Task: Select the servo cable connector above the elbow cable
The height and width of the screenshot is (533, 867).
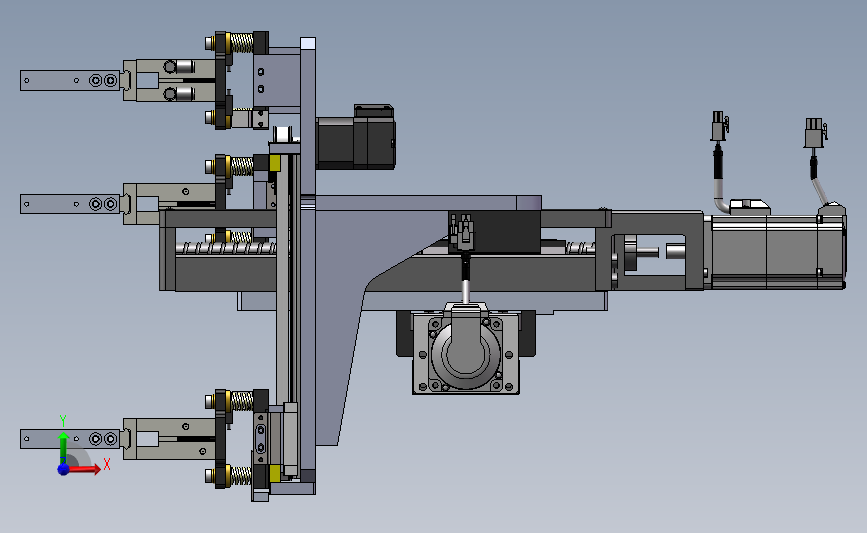Action: 719,127
